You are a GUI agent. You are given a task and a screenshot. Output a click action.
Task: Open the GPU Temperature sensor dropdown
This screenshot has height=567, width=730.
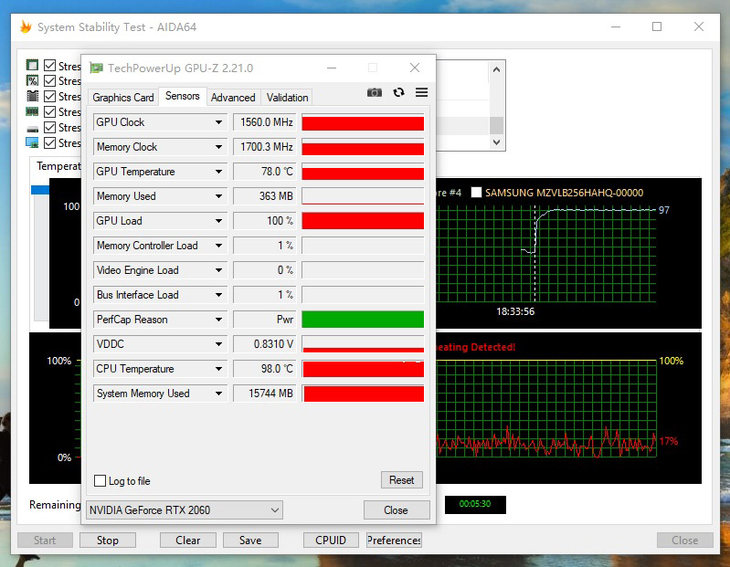[x=218, y=171]
